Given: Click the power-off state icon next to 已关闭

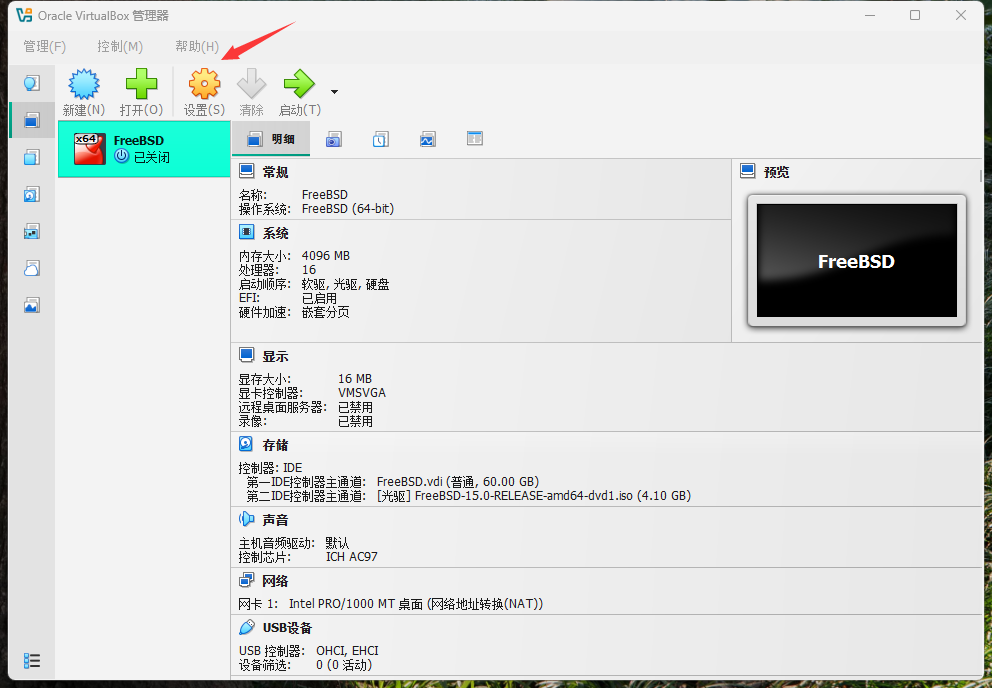Looking at the screenshot, I should coord(122,156).
